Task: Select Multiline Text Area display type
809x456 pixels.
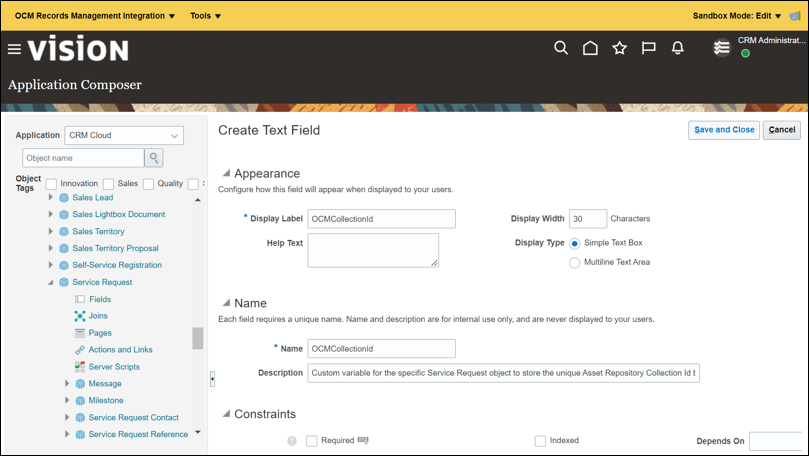Action: click(x=574, y=263)
